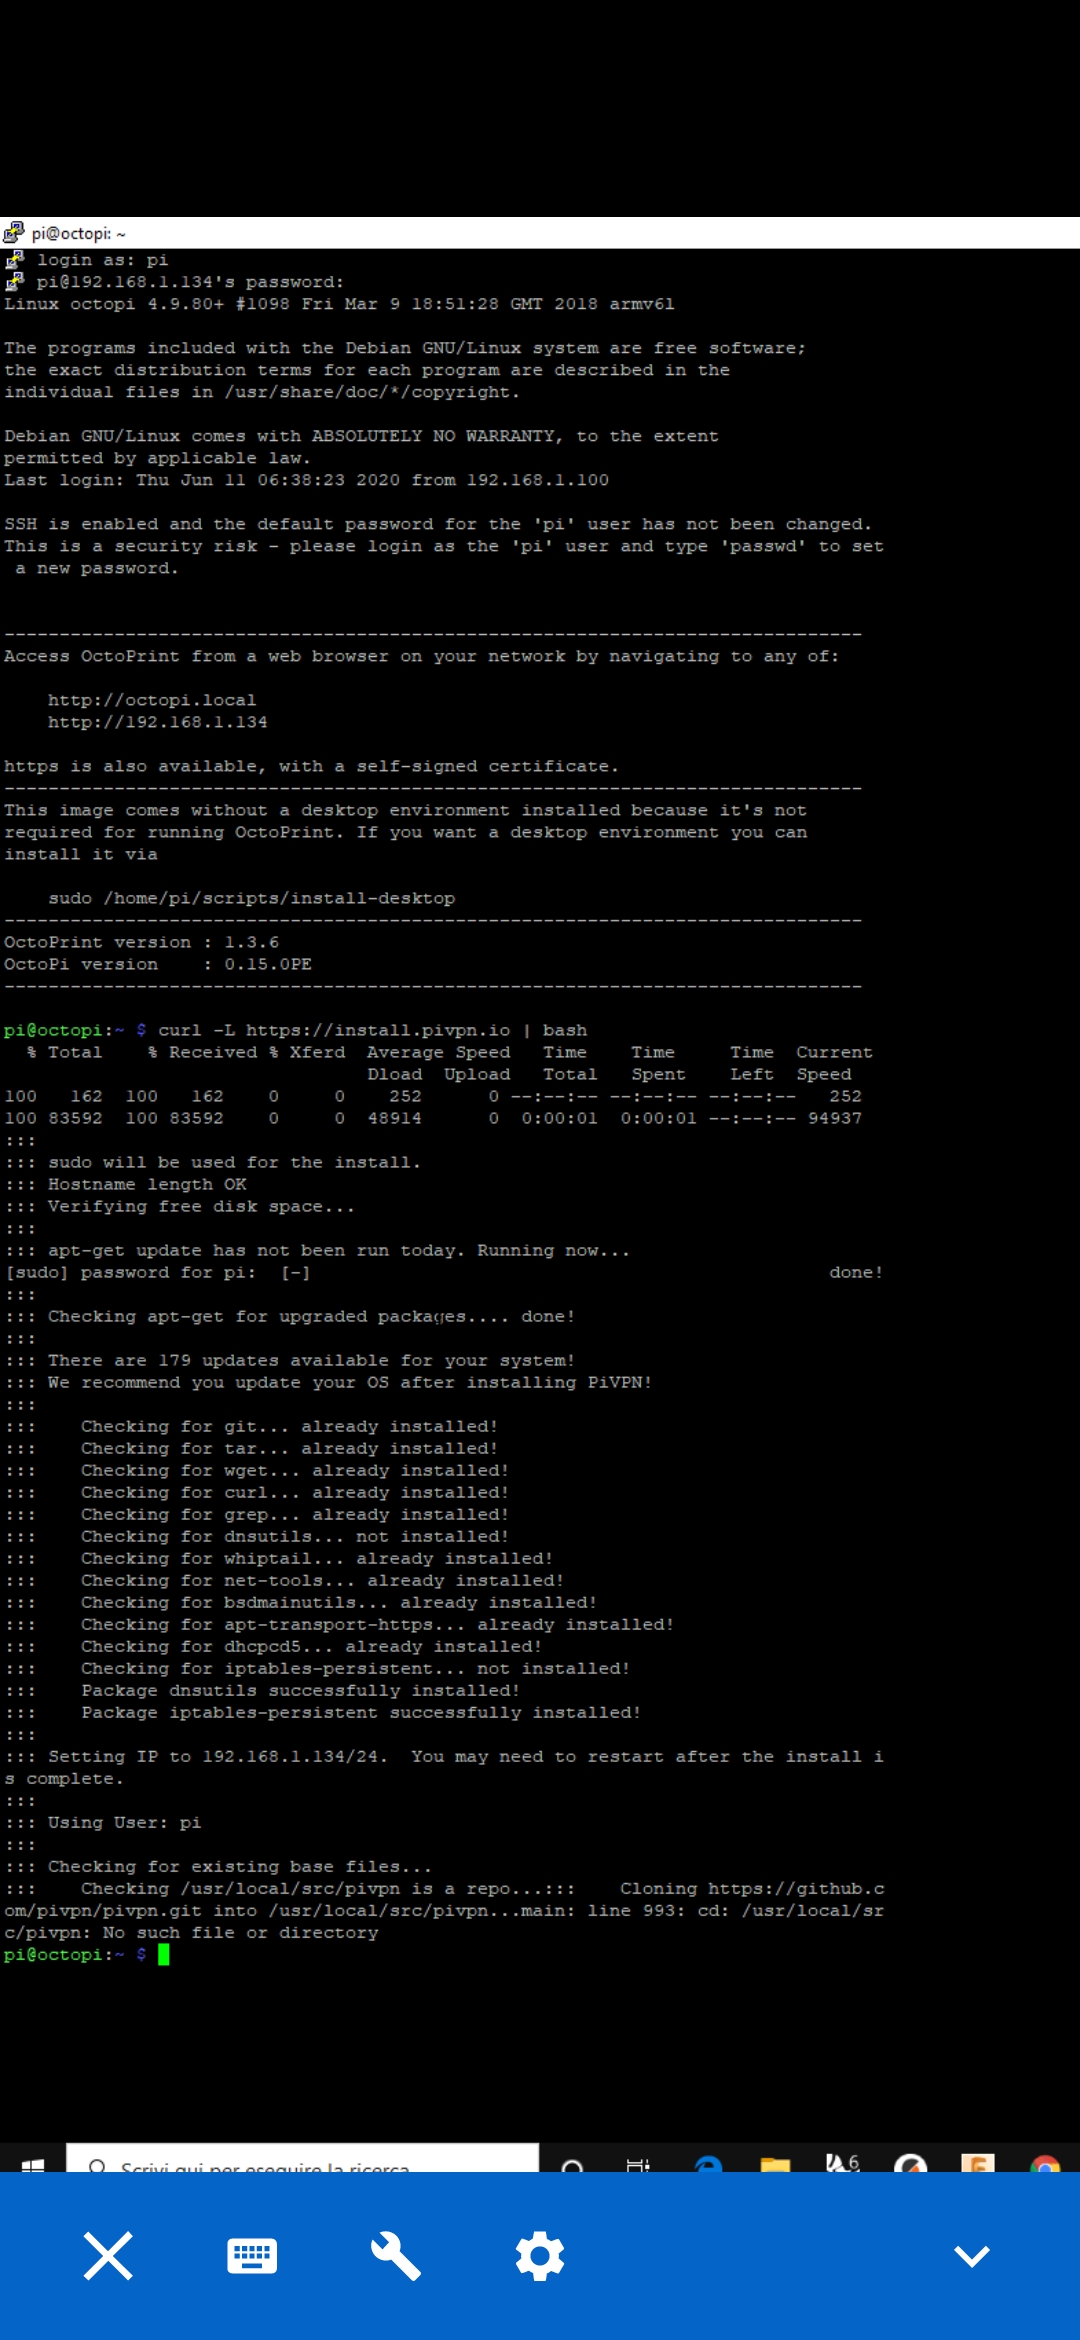Click 'sudo /home/pi/scripts/install-desktop' command text
The width and height of the screenshot is (1080, 2340).
(x=252, y=898)
